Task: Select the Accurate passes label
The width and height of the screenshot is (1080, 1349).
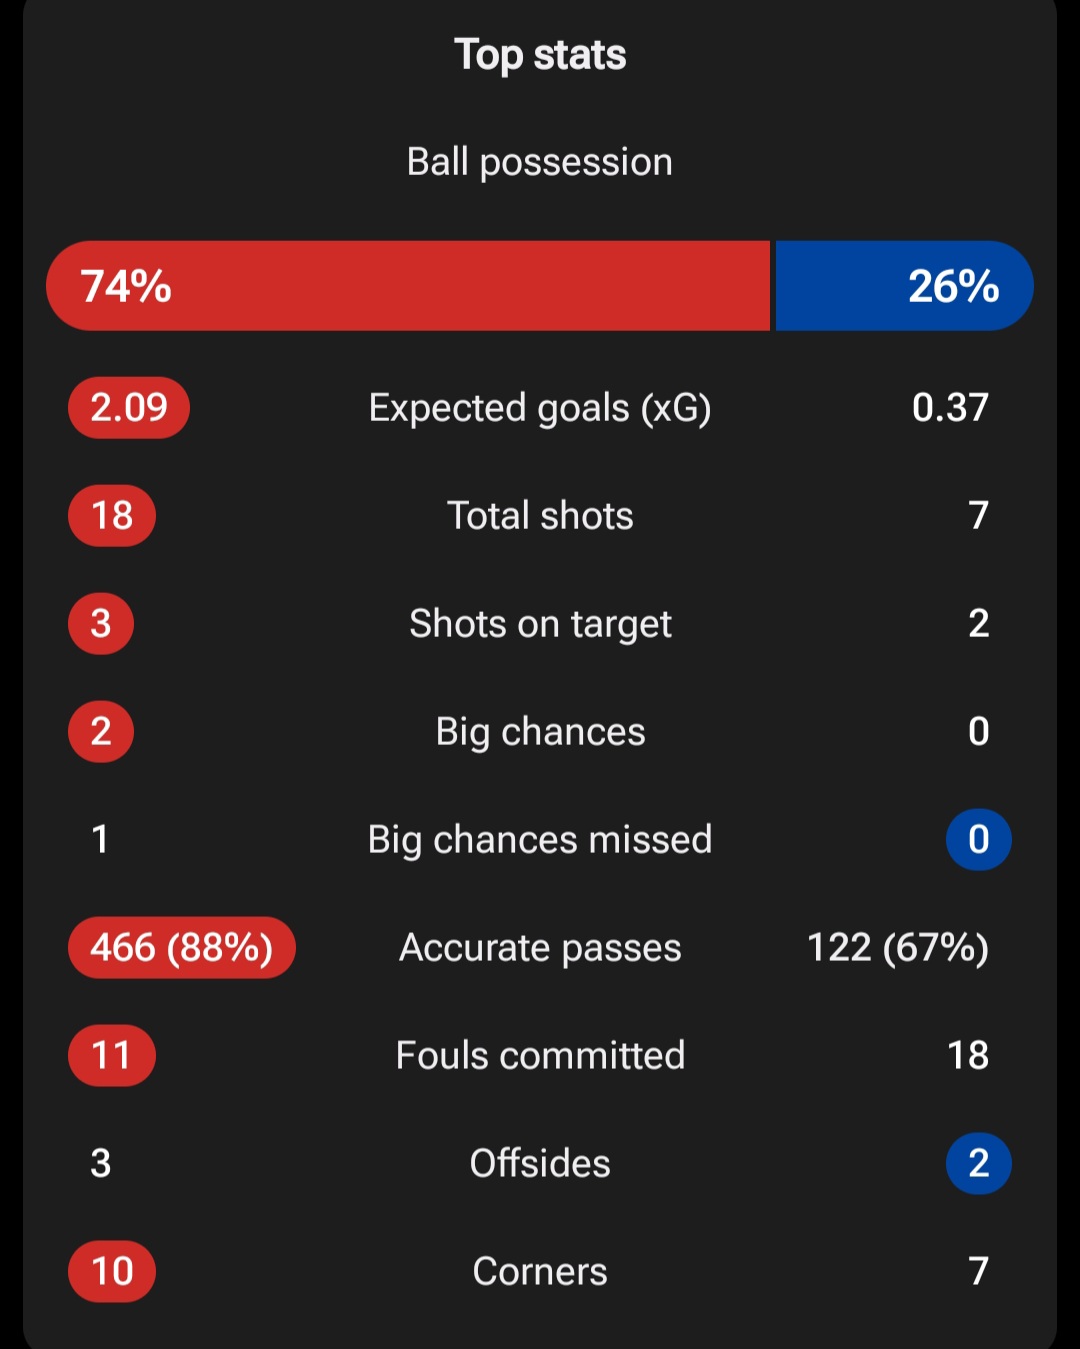Action: pos(540,947)
